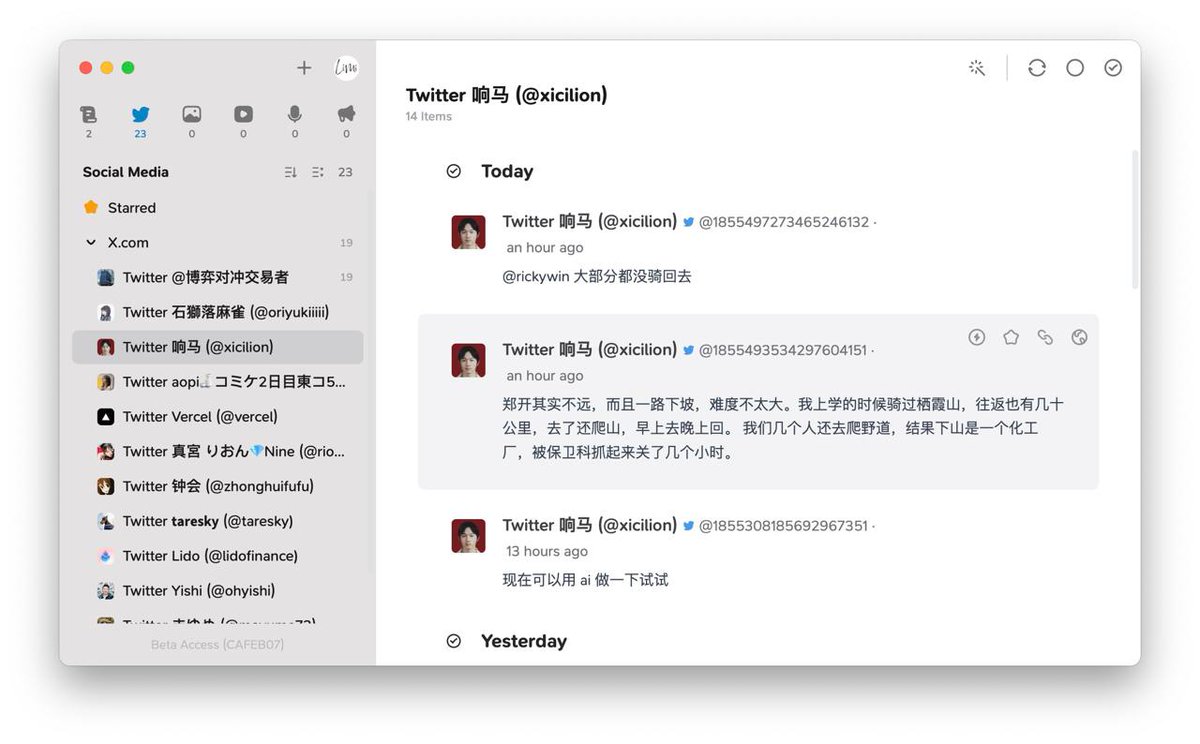Toggle unread only circle filter

pos(1075,68)
